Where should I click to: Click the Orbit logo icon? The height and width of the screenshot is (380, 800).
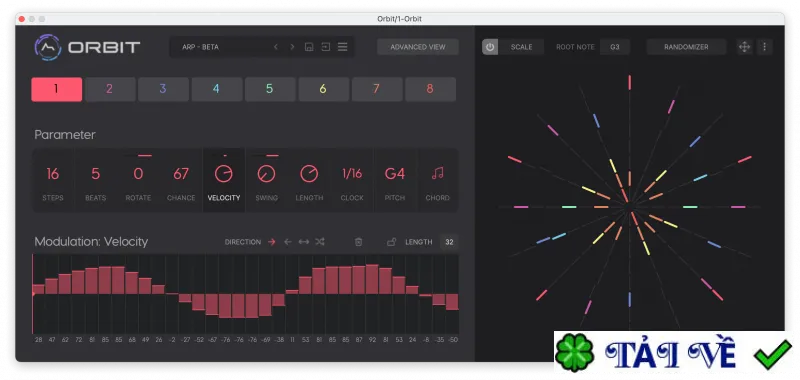coord(48,47)
